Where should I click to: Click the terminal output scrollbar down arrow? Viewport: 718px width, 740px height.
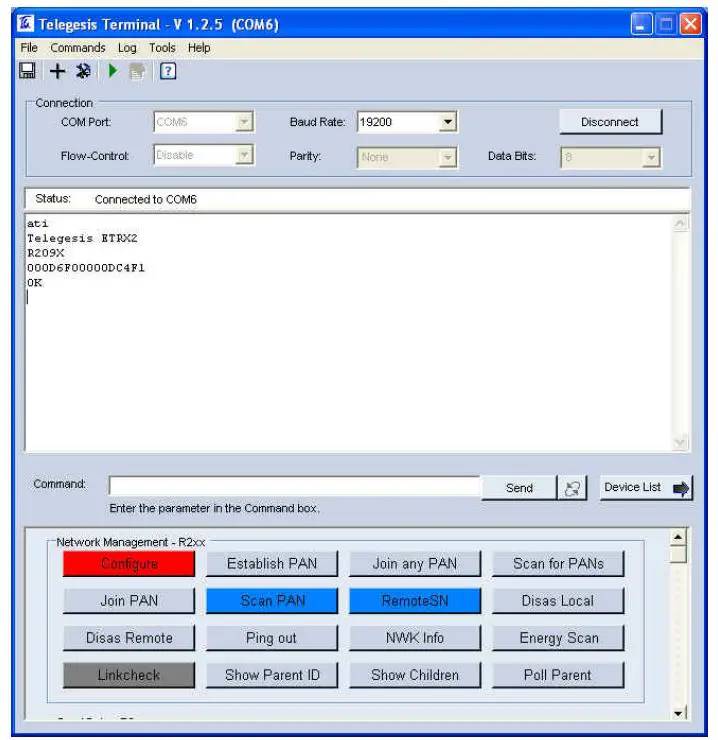tap(680, 442)
